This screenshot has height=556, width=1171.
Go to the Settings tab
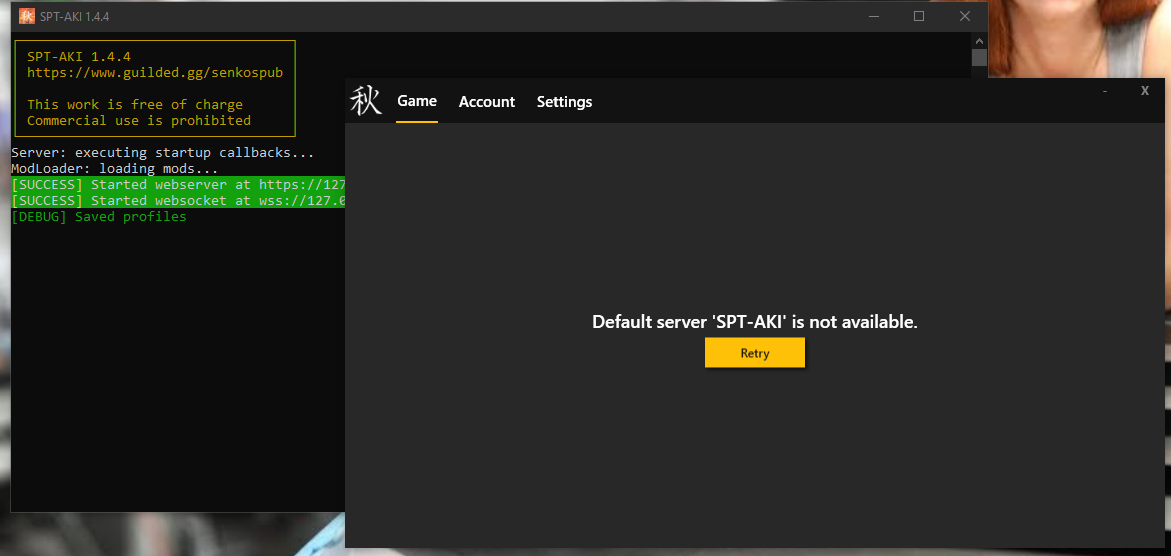click(x=564, y=102)
